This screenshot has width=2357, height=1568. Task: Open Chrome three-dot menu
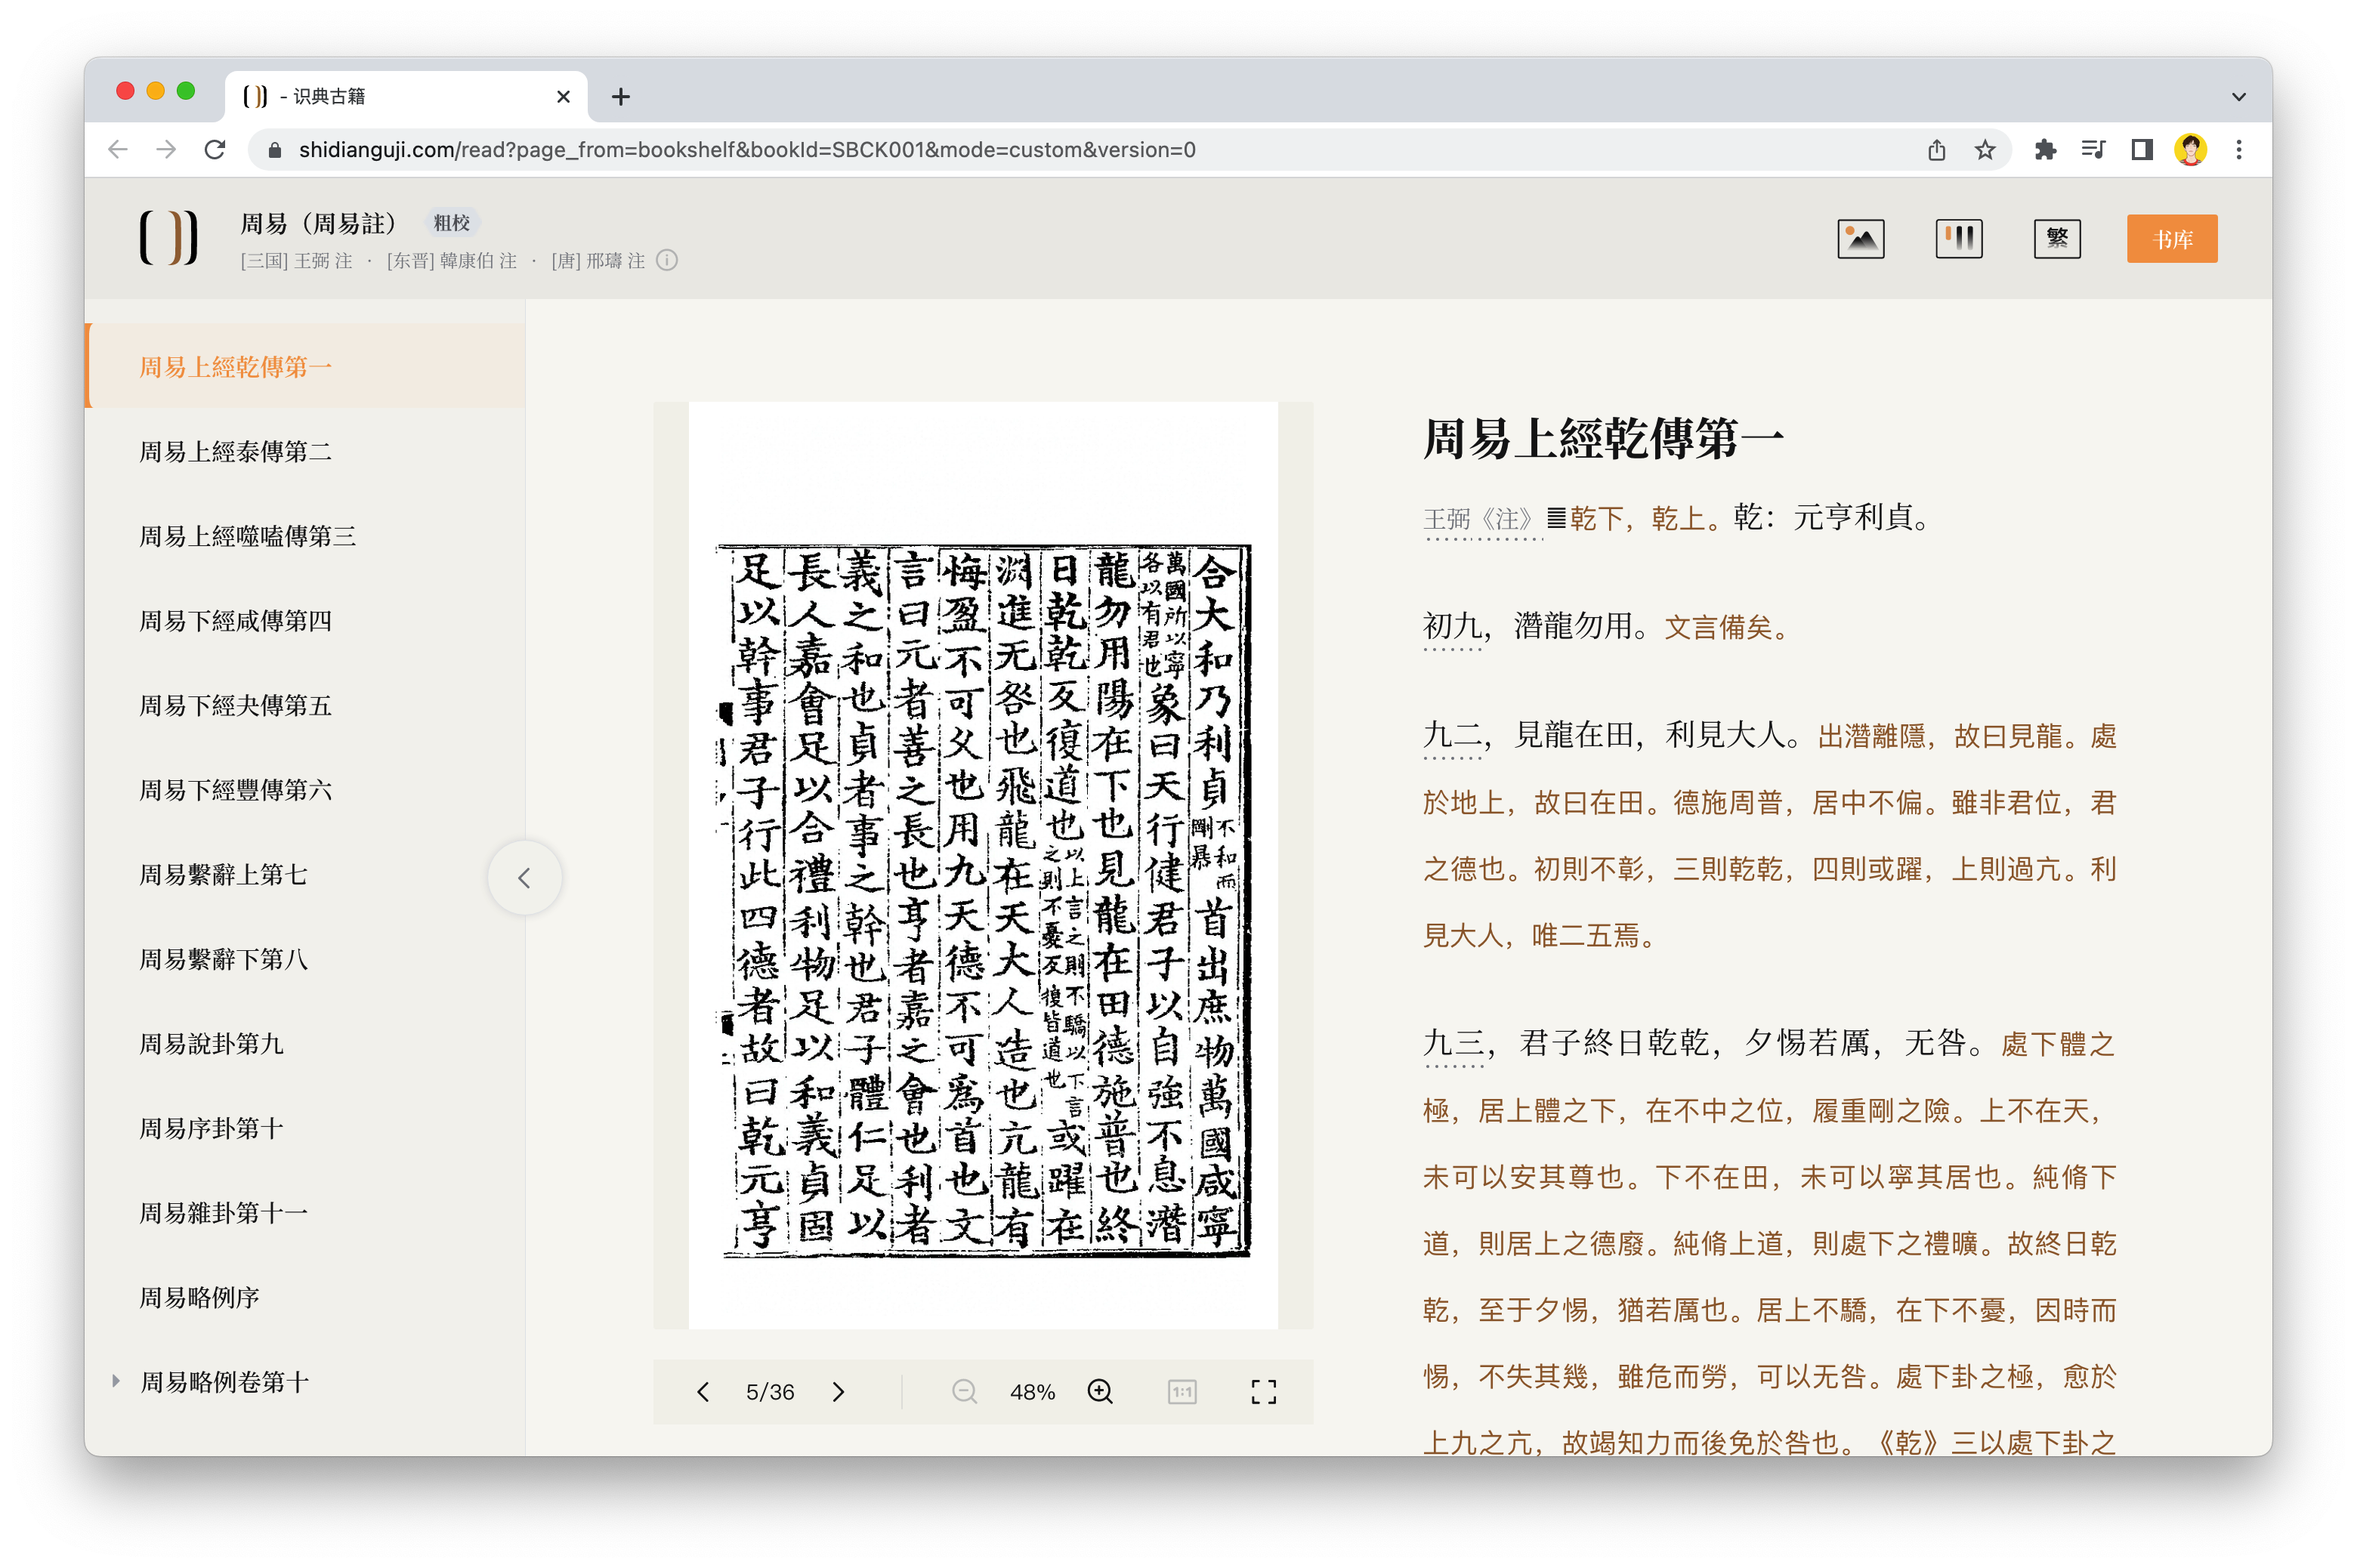pos(2239,150)
